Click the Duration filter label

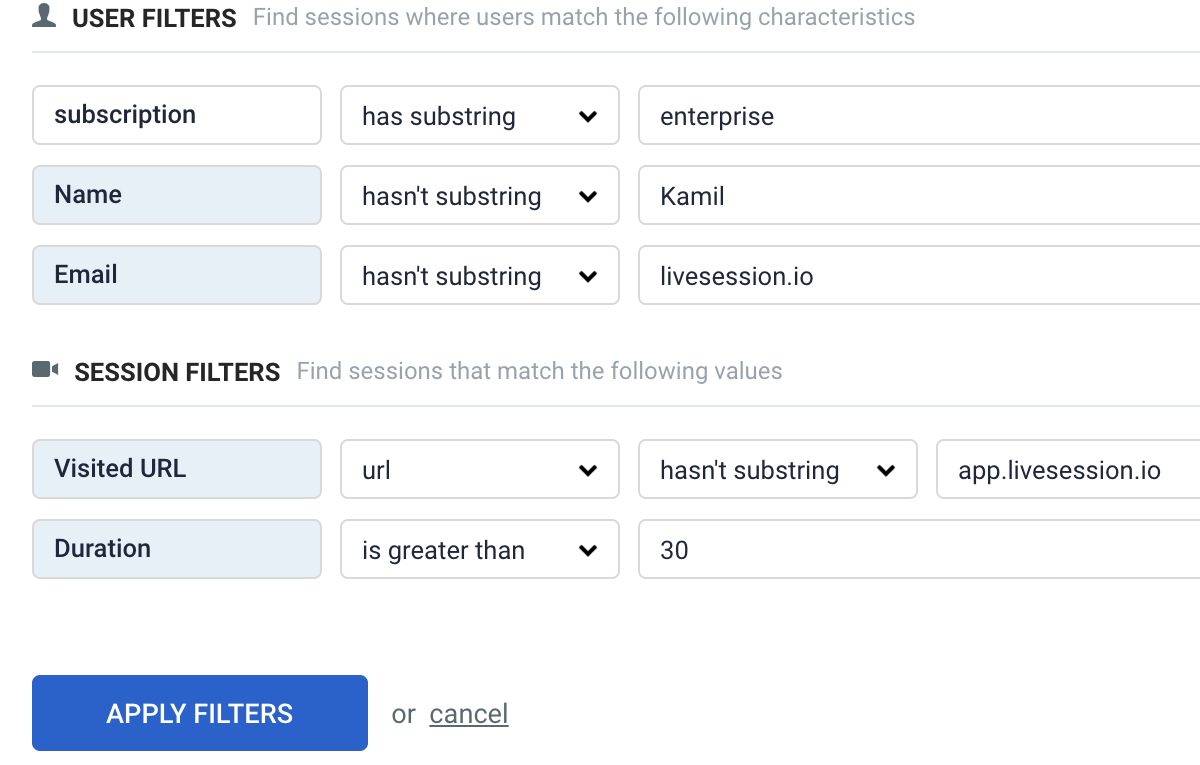[x=176, y=549]
